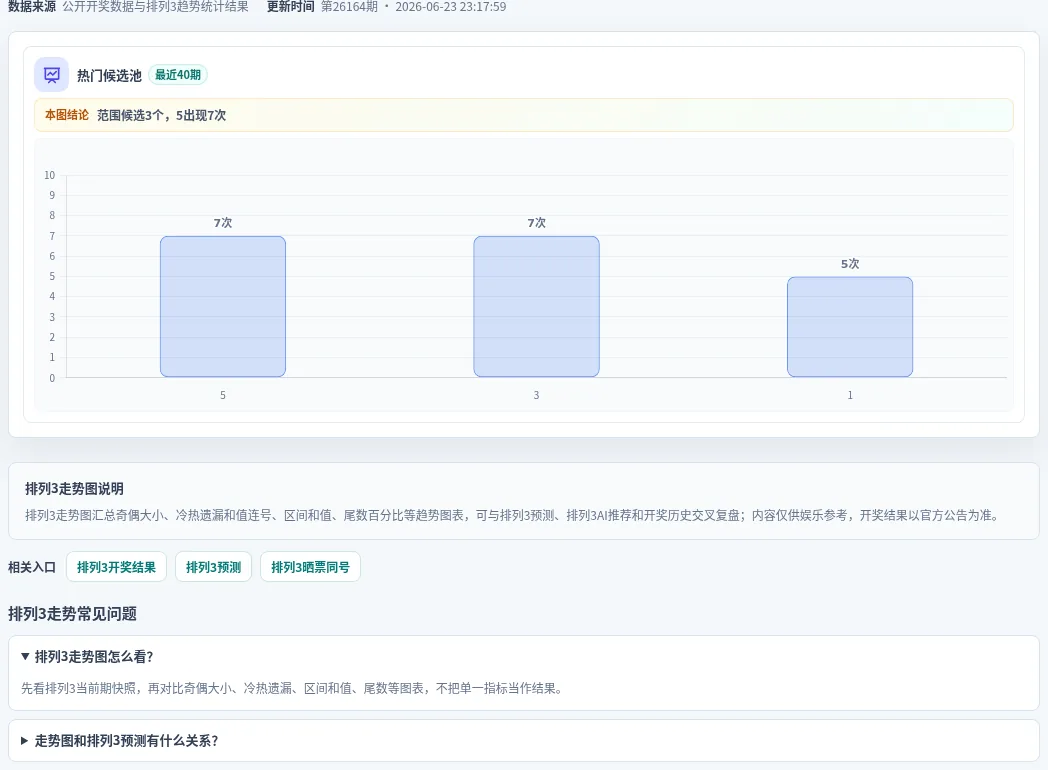
Task: Click the 排列3走势图说明 heading
Action: (x=74, y=489)
